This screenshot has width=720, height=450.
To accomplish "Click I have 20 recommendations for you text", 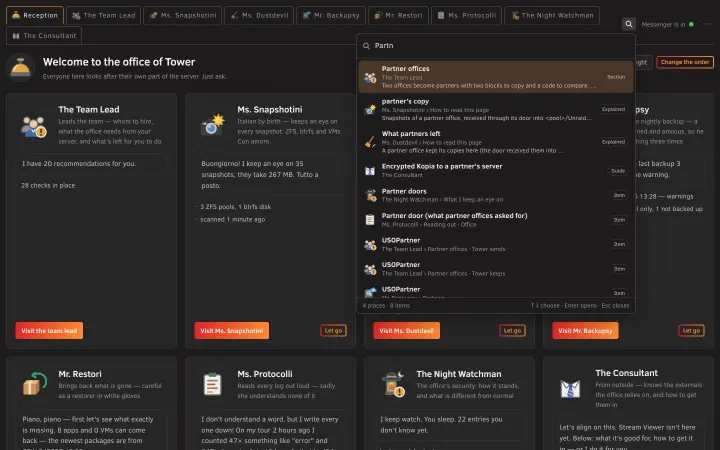I will (79, 163).
